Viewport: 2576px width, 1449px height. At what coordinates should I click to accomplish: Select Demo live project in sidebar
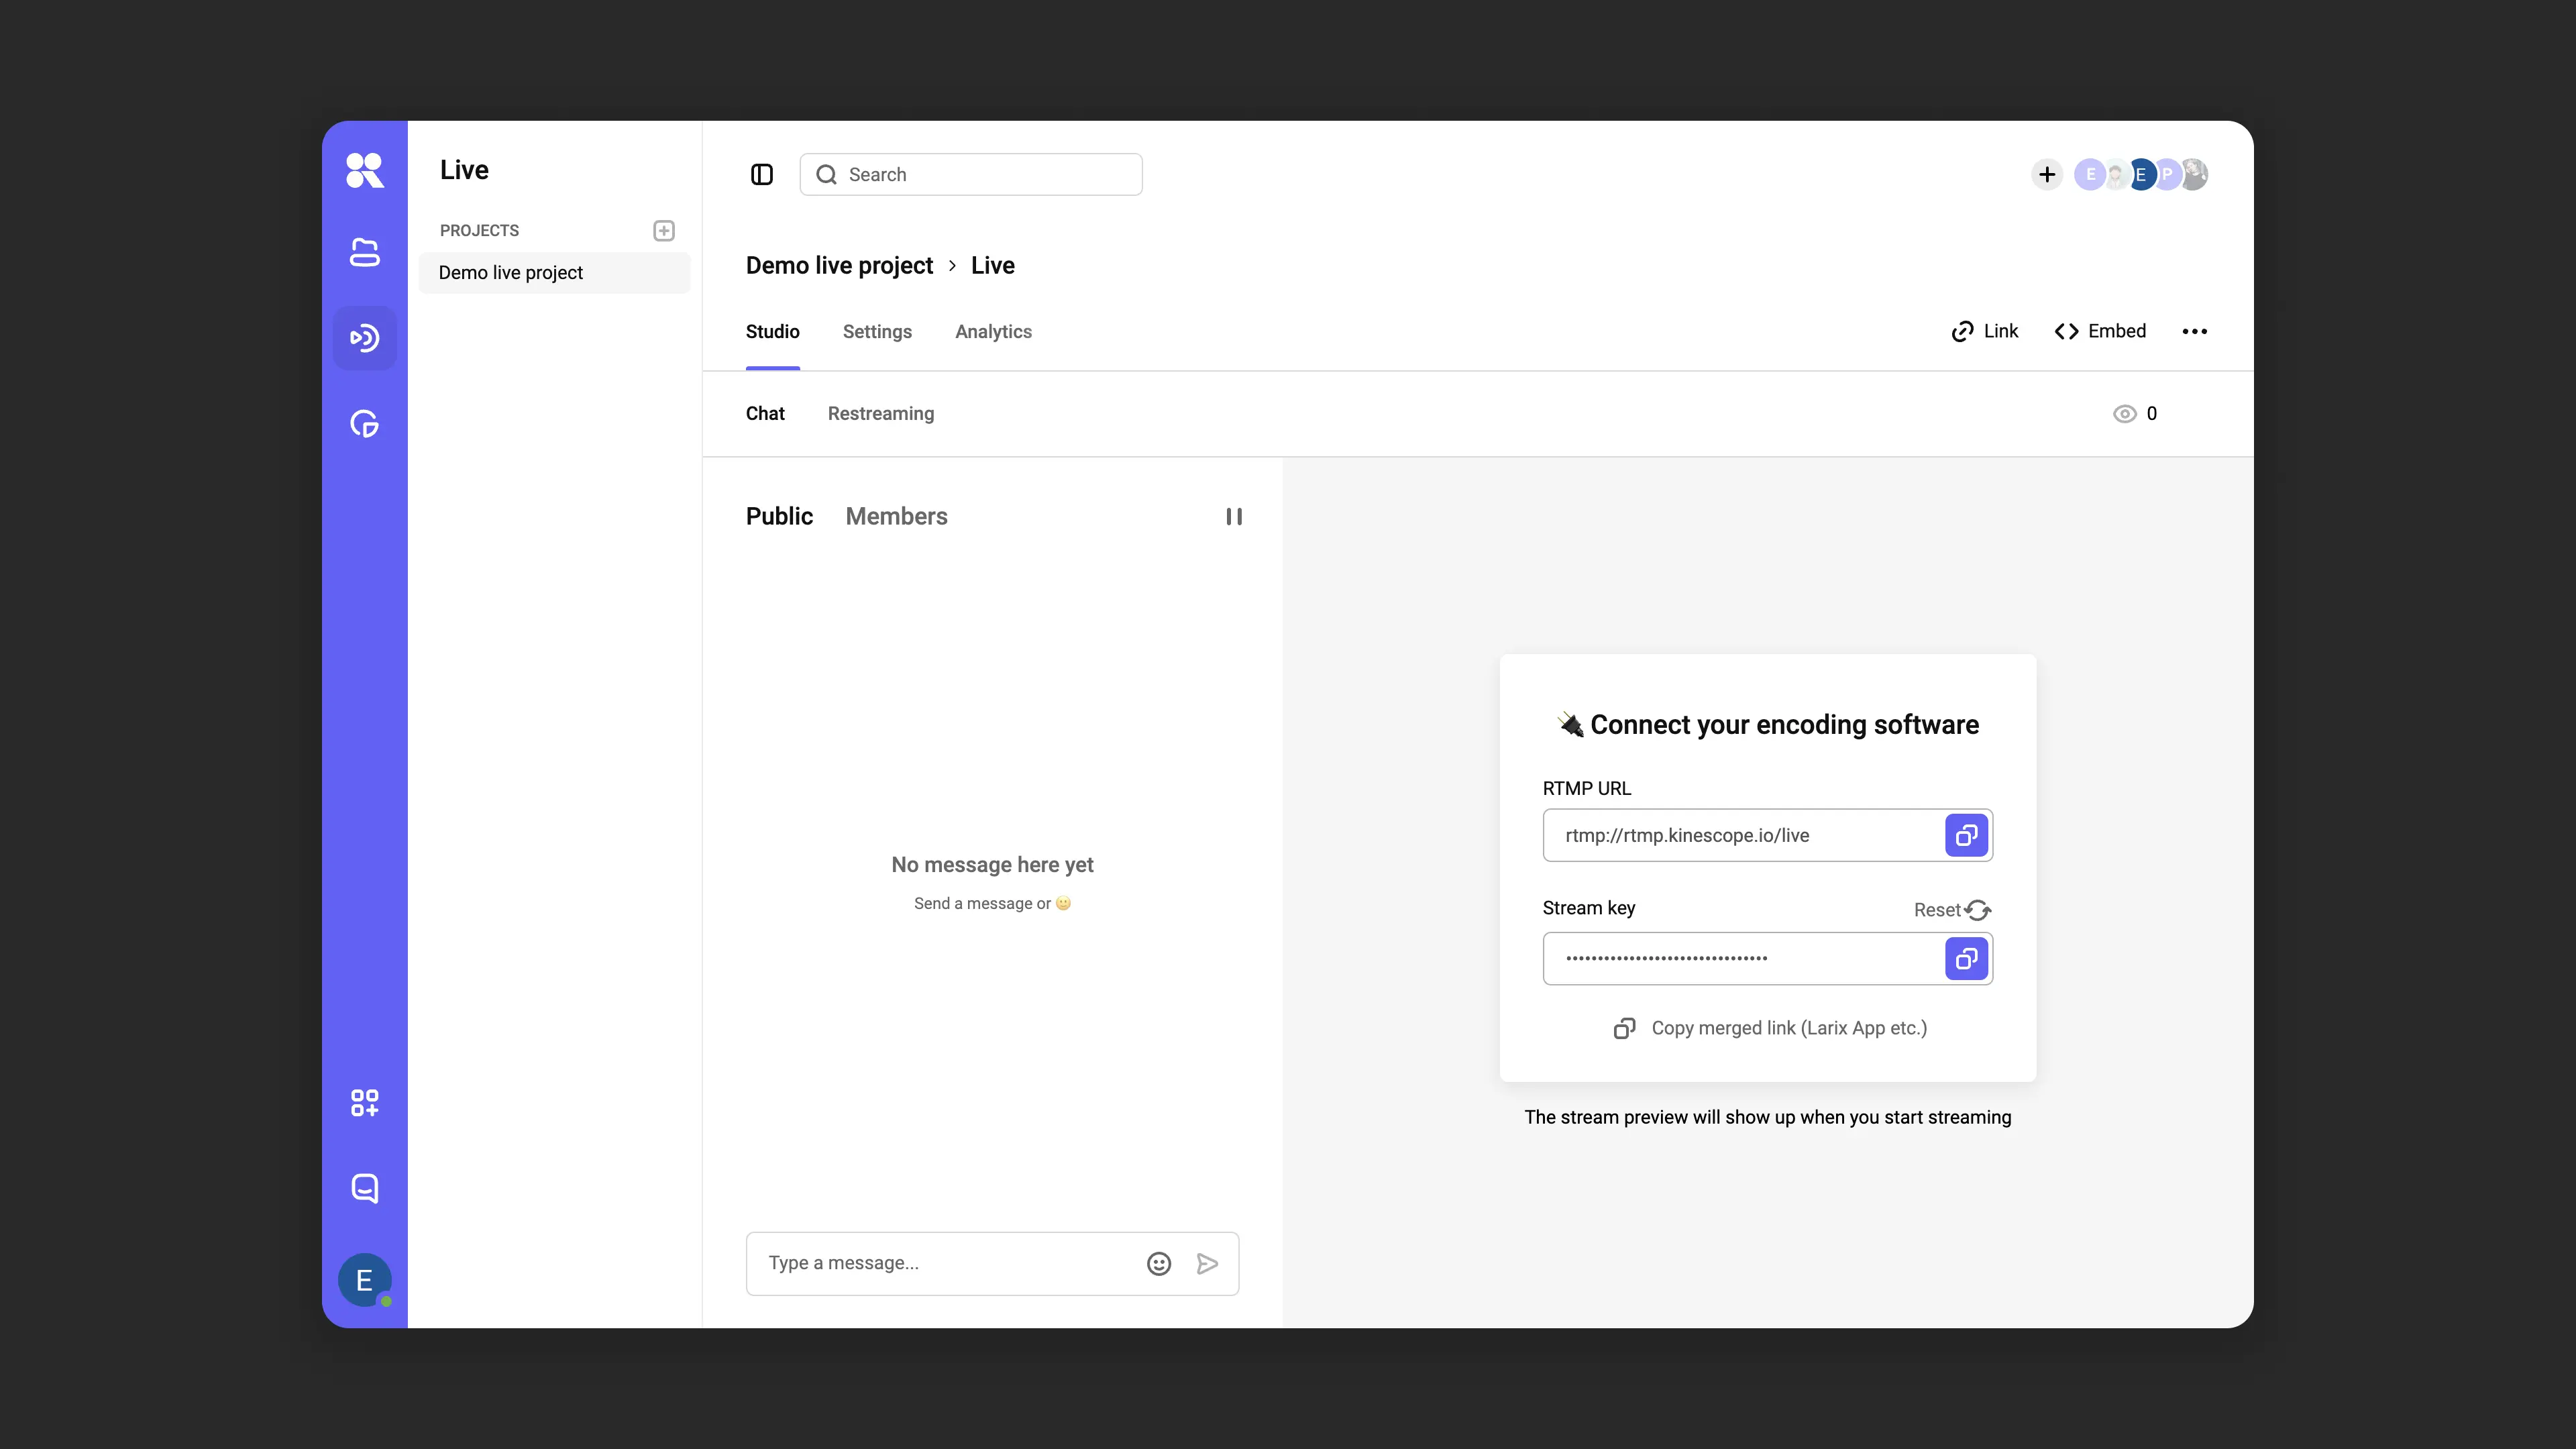pyautogui.click(x=554, y=273)
